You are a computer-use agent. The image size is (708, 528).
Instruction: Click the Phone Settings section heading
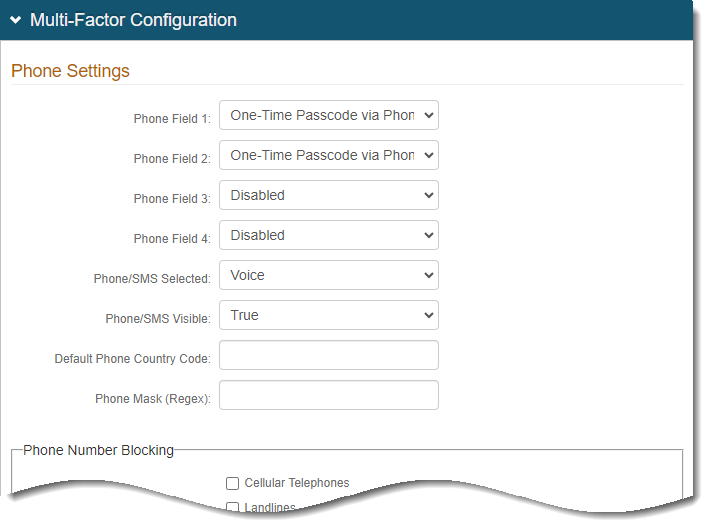click(x=70, y=71)
